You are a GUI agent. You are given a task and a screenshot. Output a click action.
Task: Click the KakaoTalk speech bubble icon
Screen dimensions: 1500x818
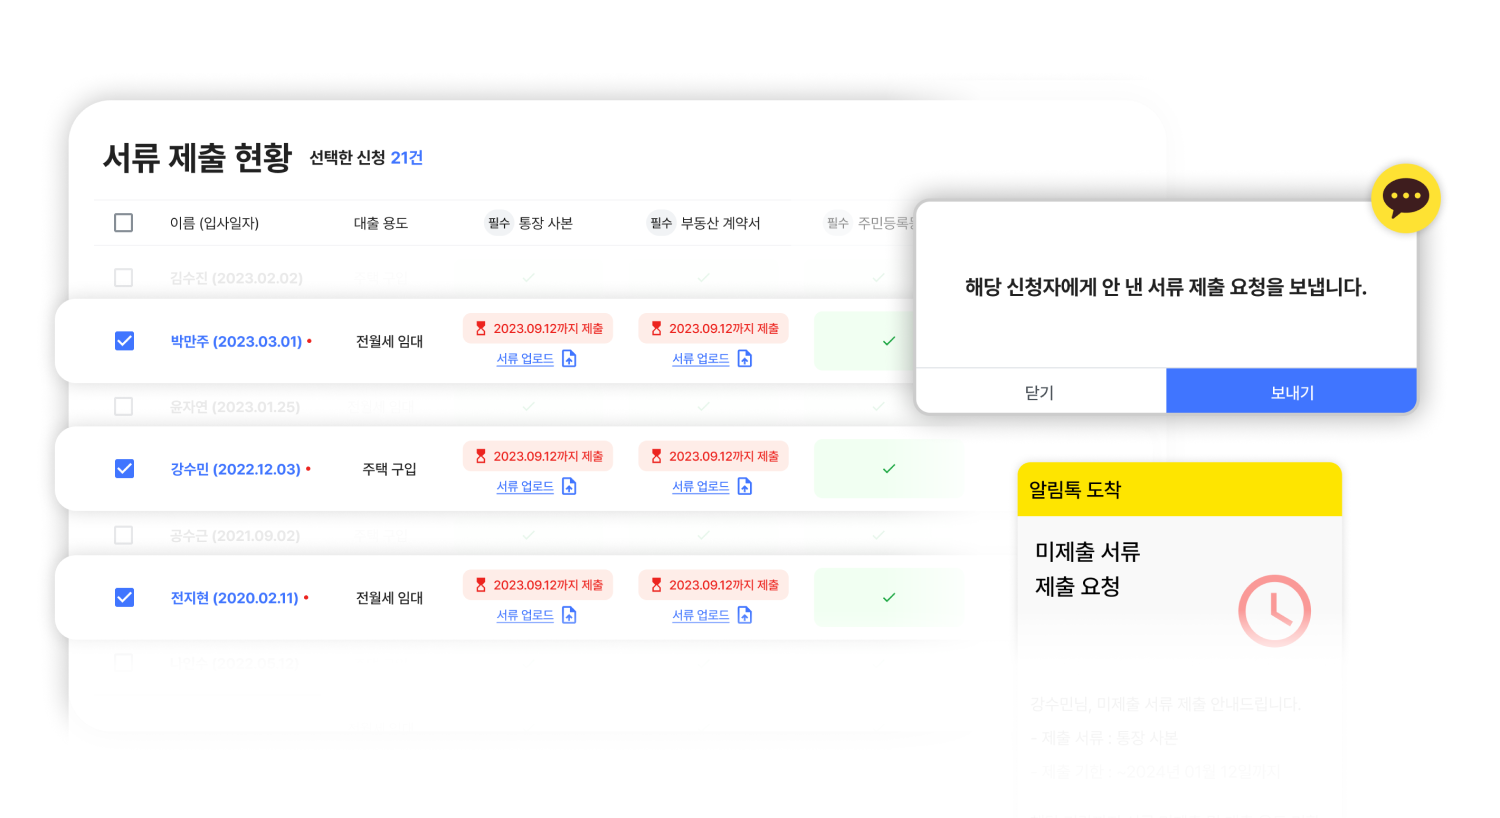1405,198
